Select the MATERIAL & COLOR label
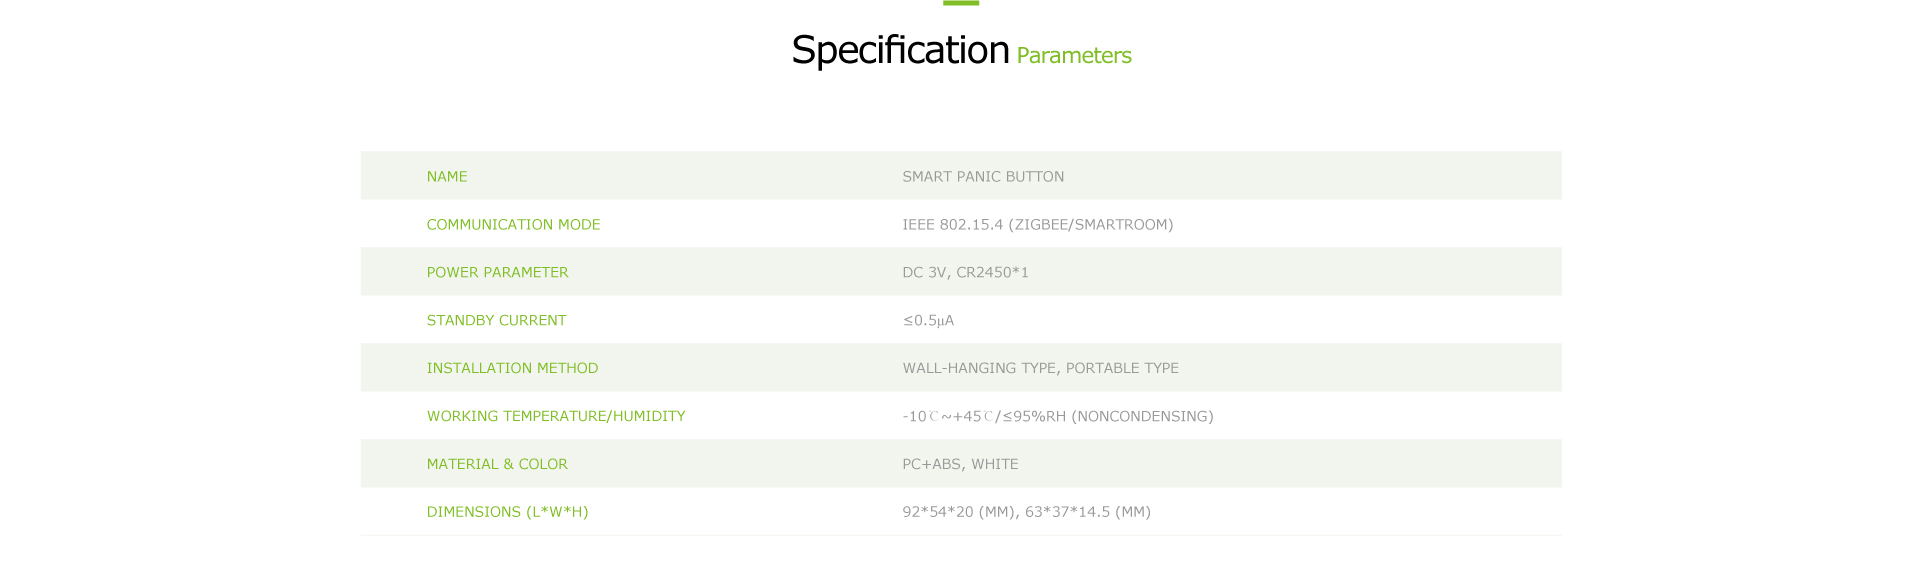The width and height of the screenshot is (1908, 573). pos(497,464)
